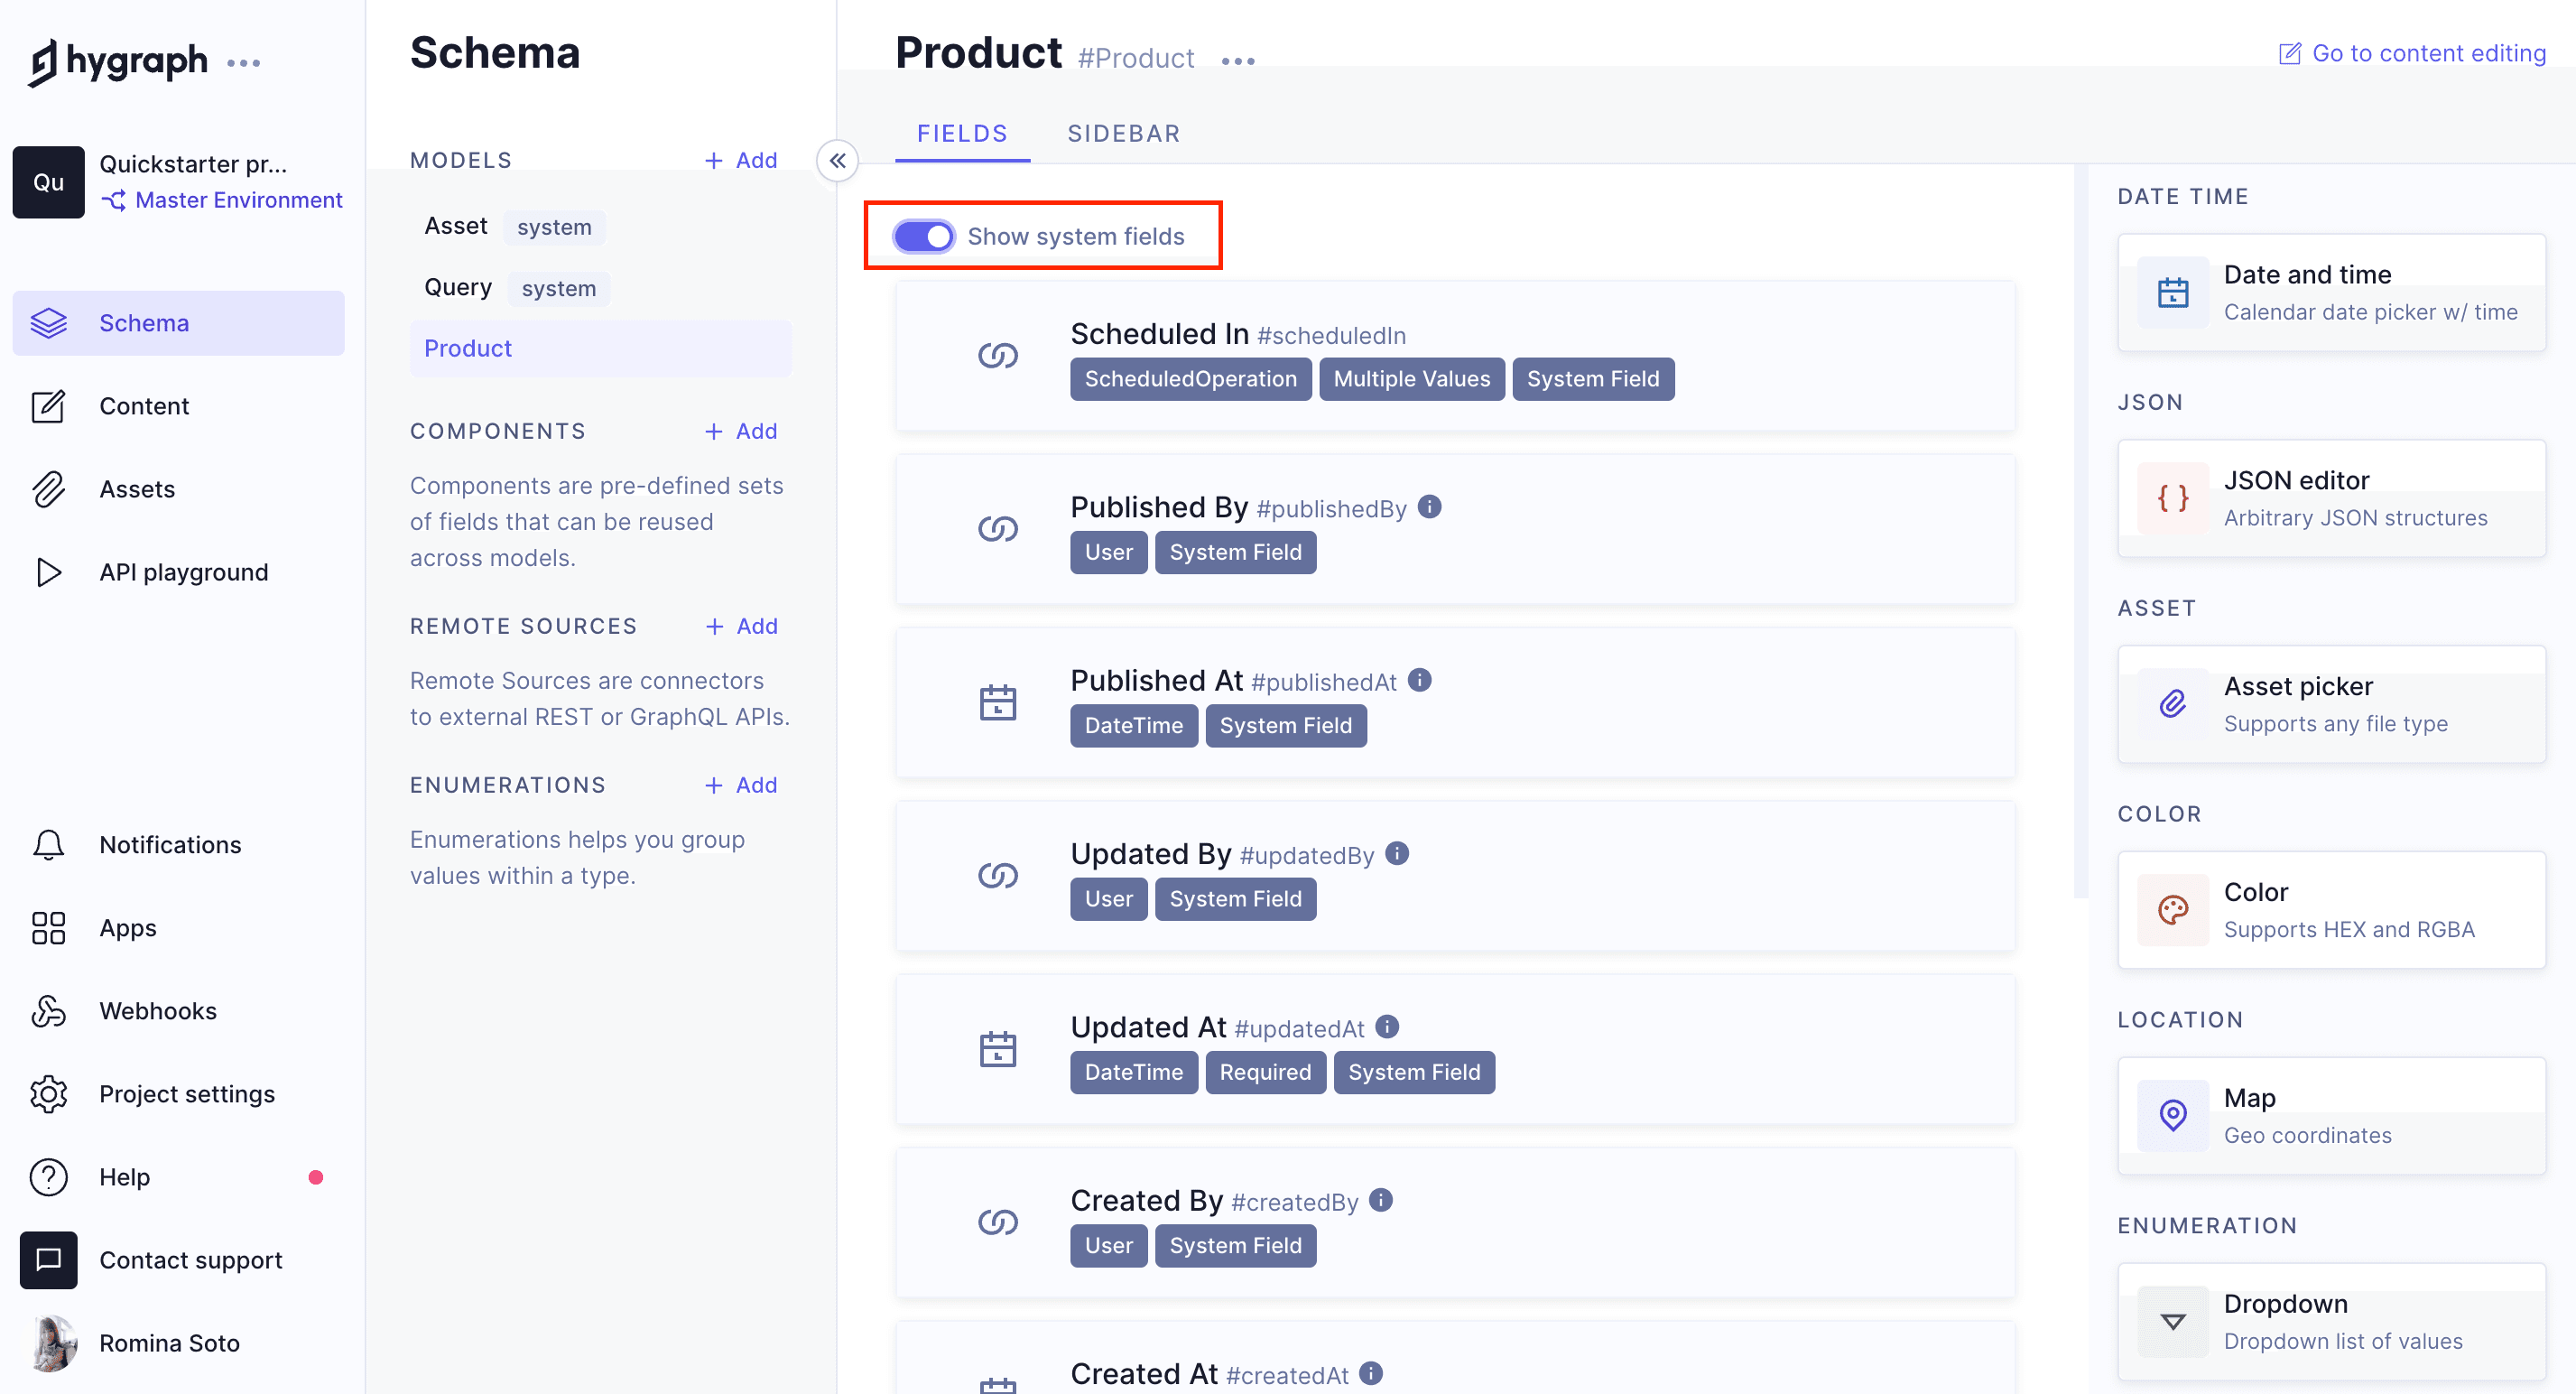This screenshot has height=1394, width=2576.
Task: Click the info icon next to #publishedBy
Action: point(1430,507)
